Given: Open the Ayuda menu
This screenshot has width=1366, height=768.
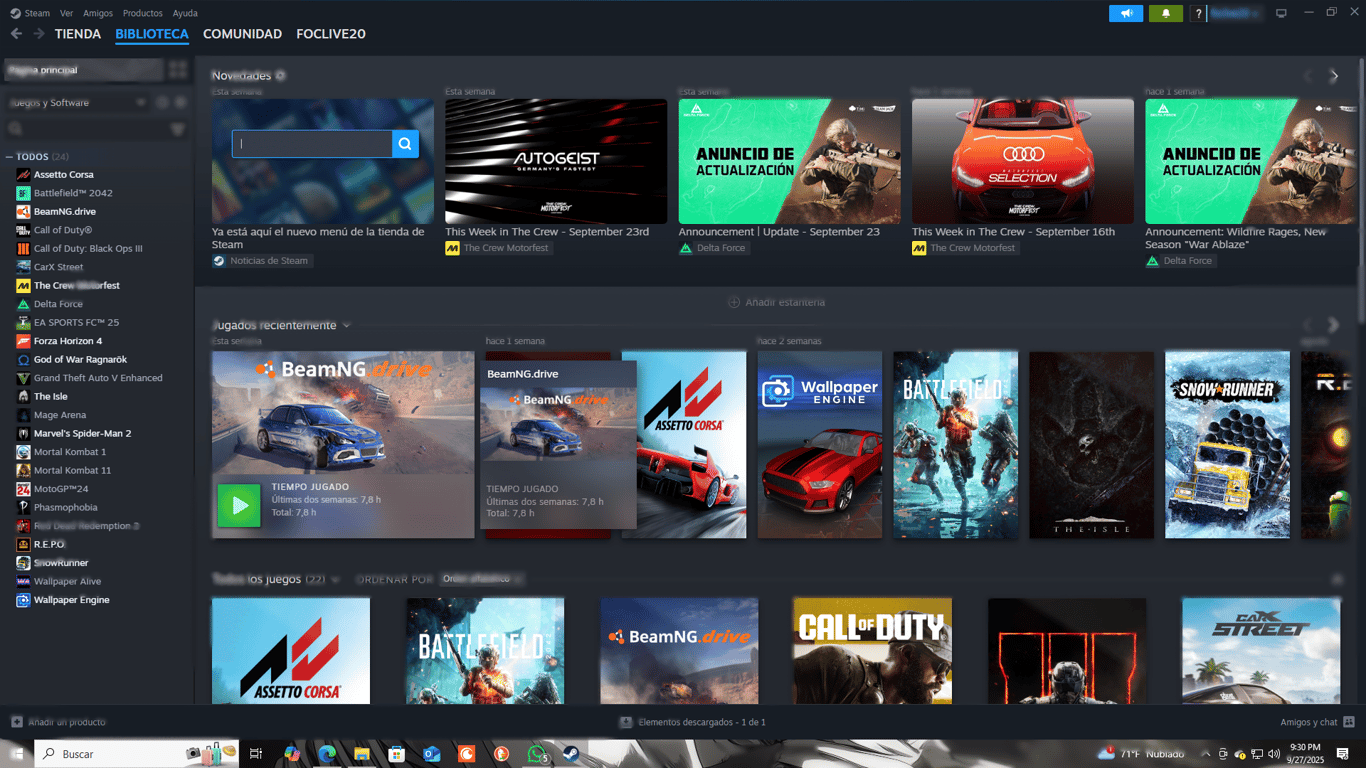Looking at the screenshot, I should [184, 13].
